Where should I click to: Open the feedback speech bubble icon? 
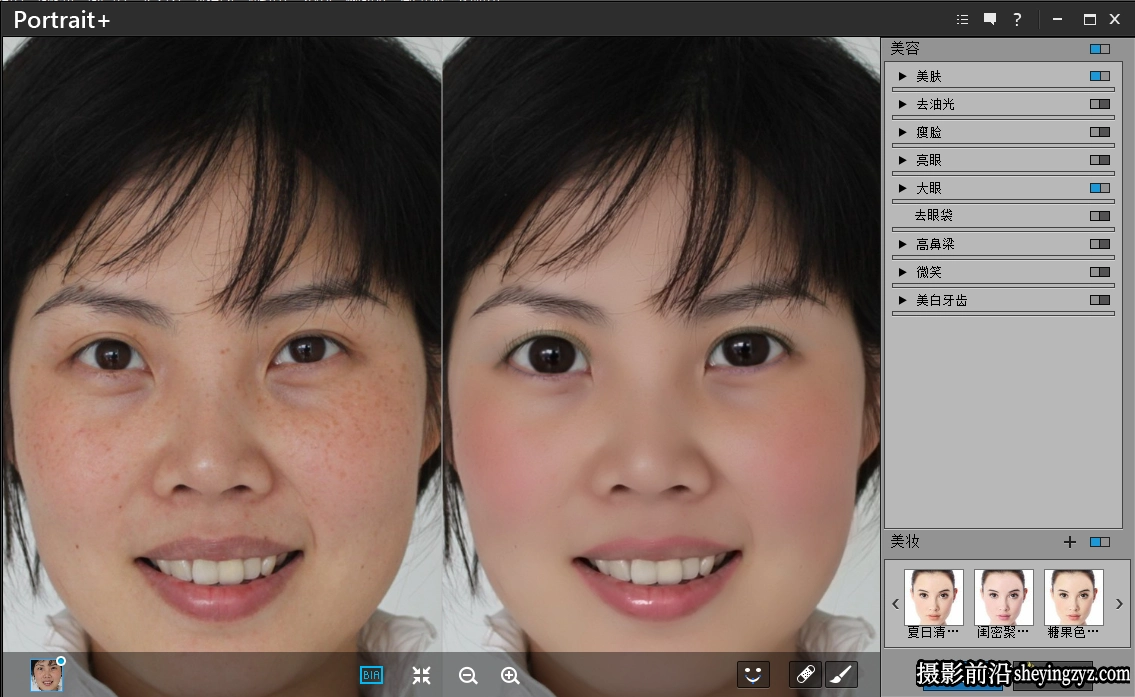point(990,20)
